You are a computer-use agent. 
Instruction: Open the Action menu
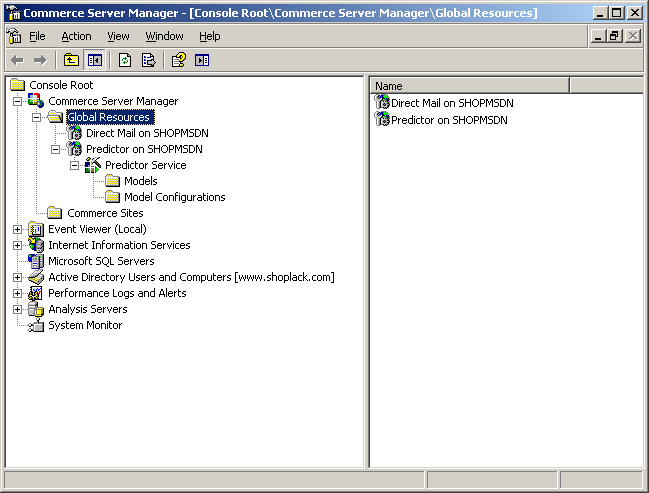coord(76,36)
